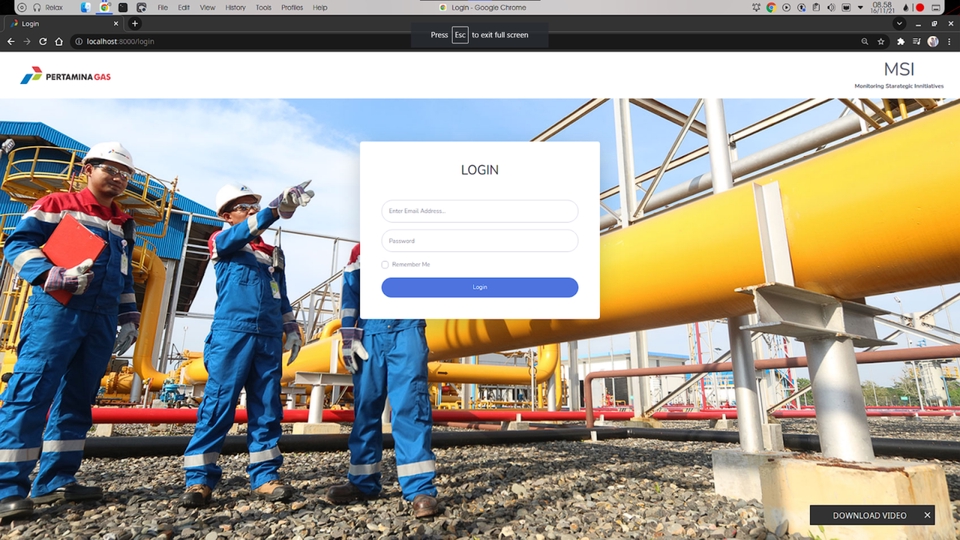Click the LOGIN heading text
Image resolution: width=960 pixels, height=540 pixels.
coord(479,170)
